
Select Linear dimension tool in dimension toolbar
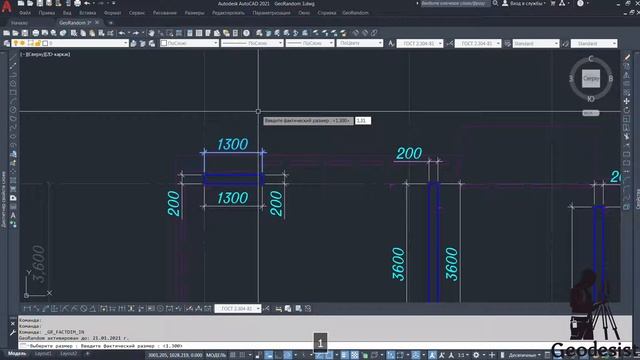[27, 309]
